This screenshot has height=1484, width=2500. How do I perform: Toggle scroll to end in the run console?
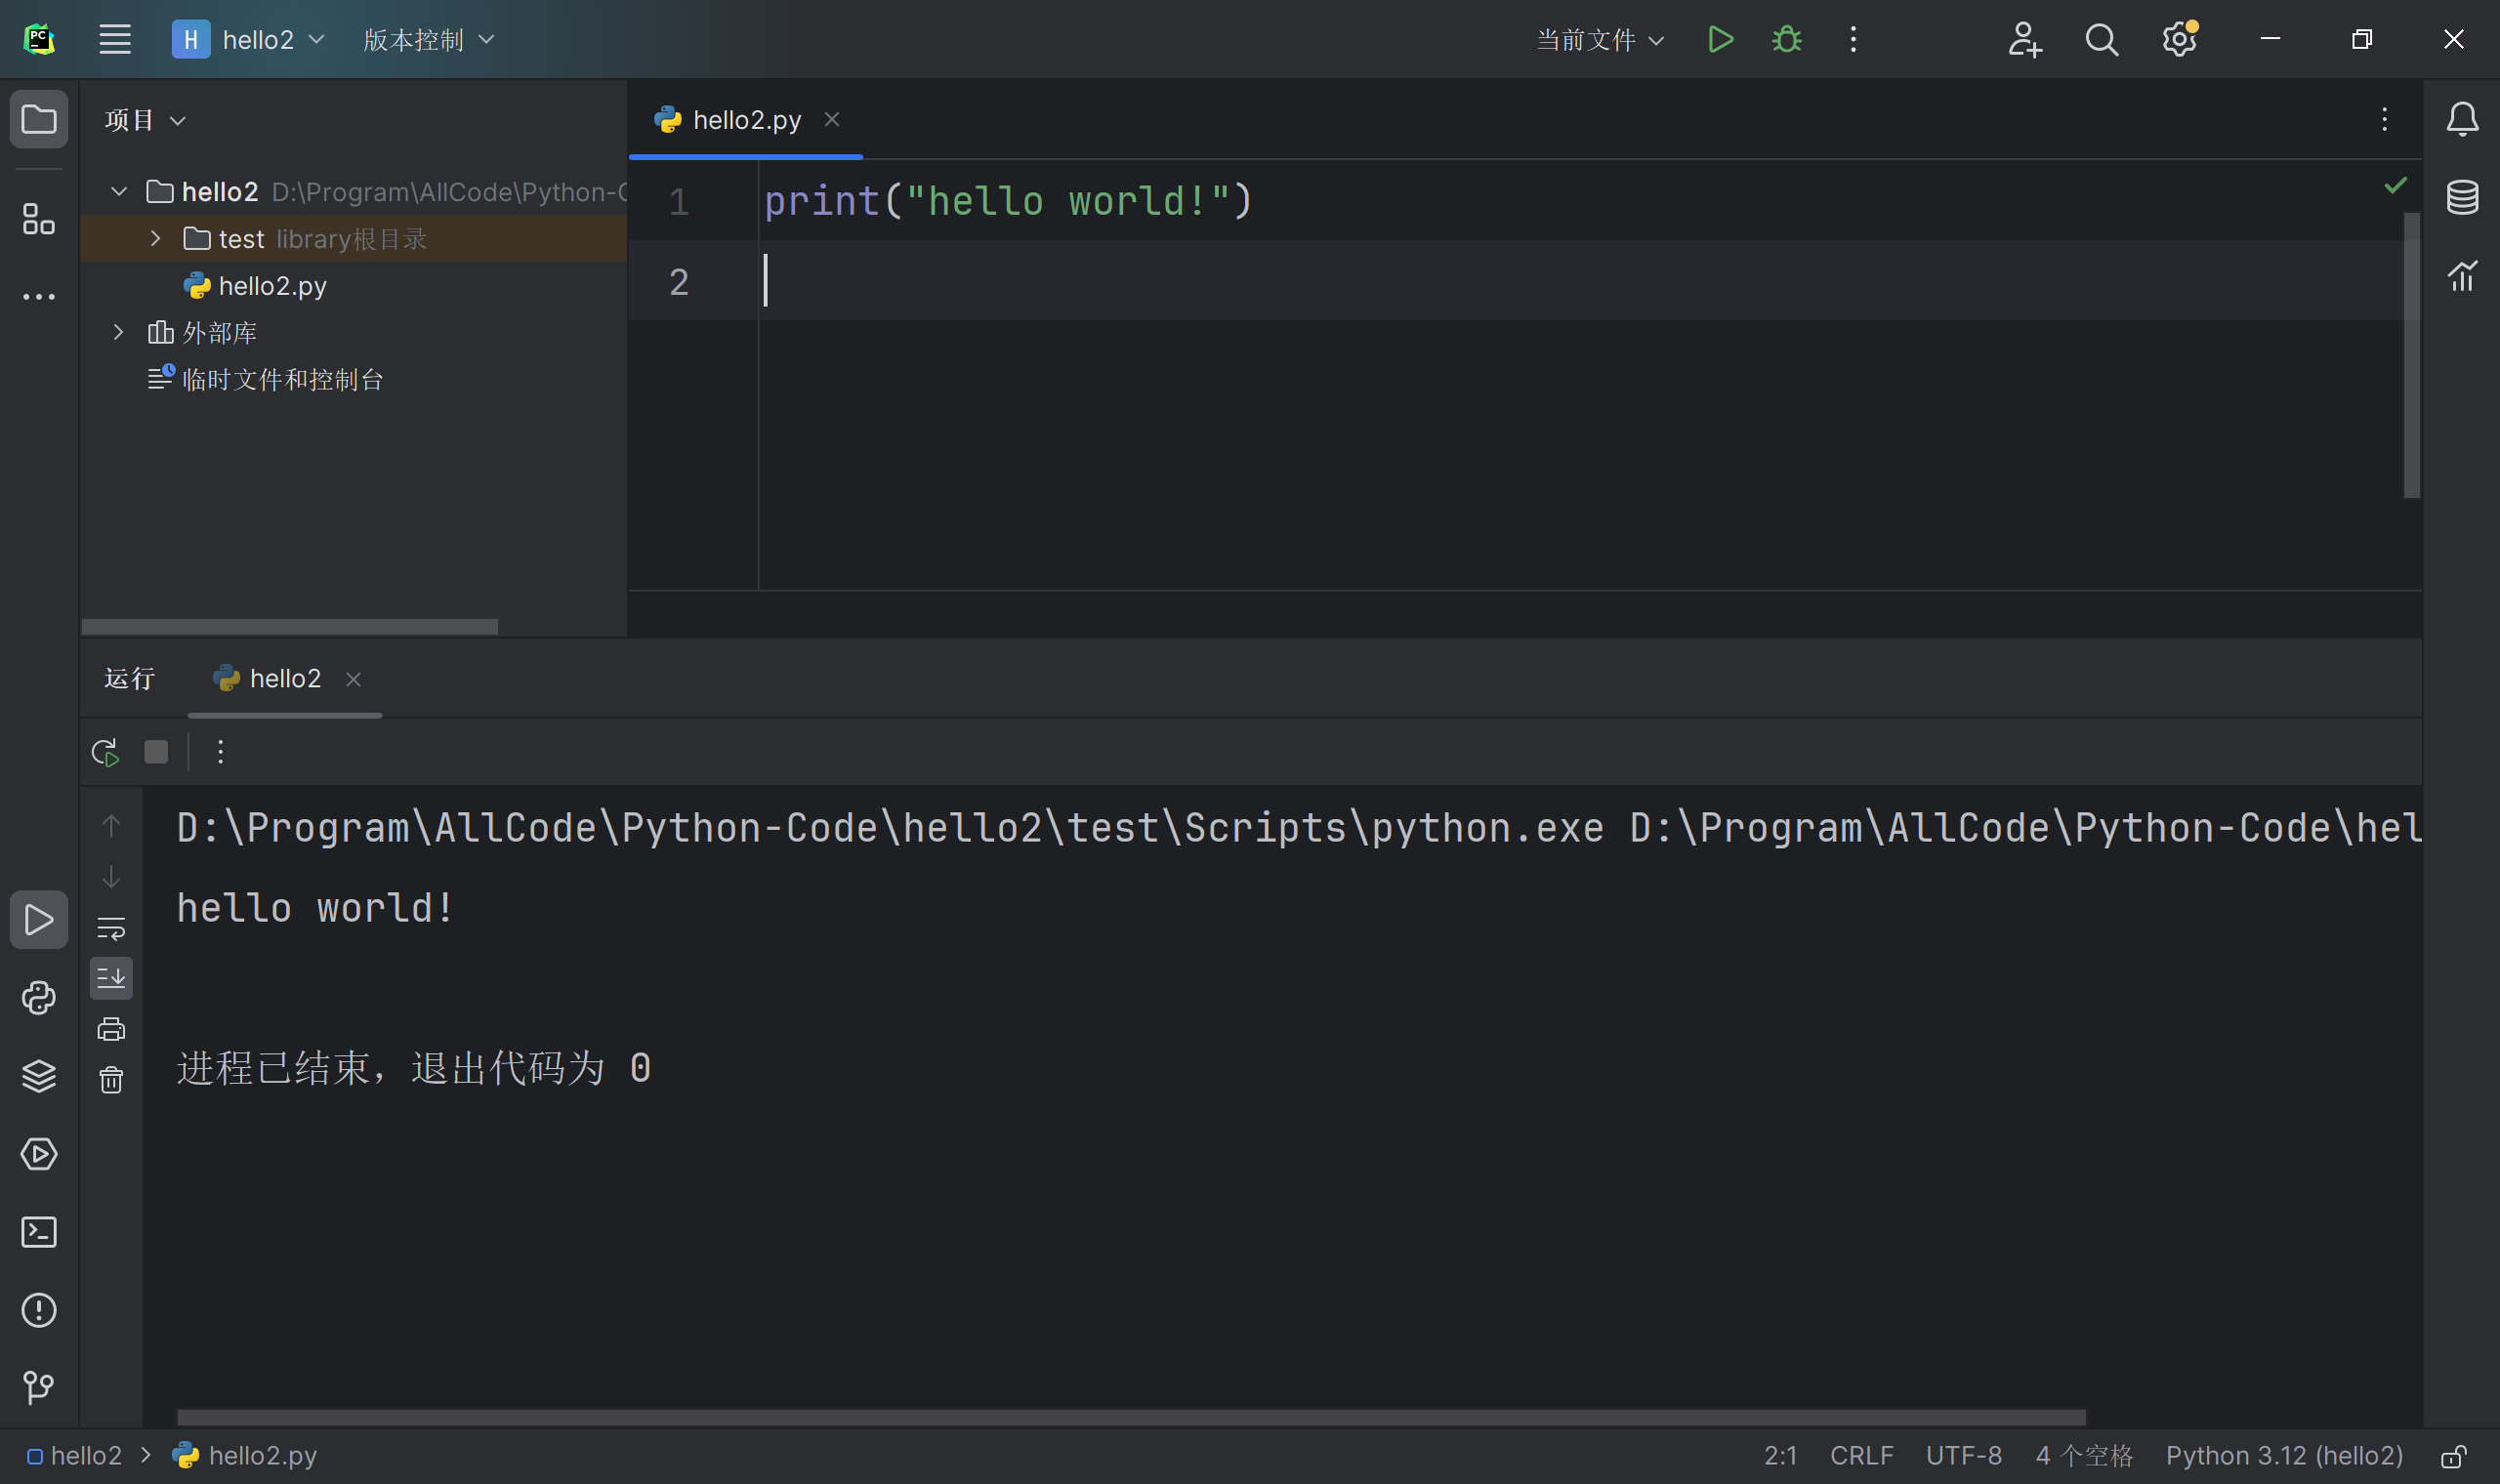111,978
